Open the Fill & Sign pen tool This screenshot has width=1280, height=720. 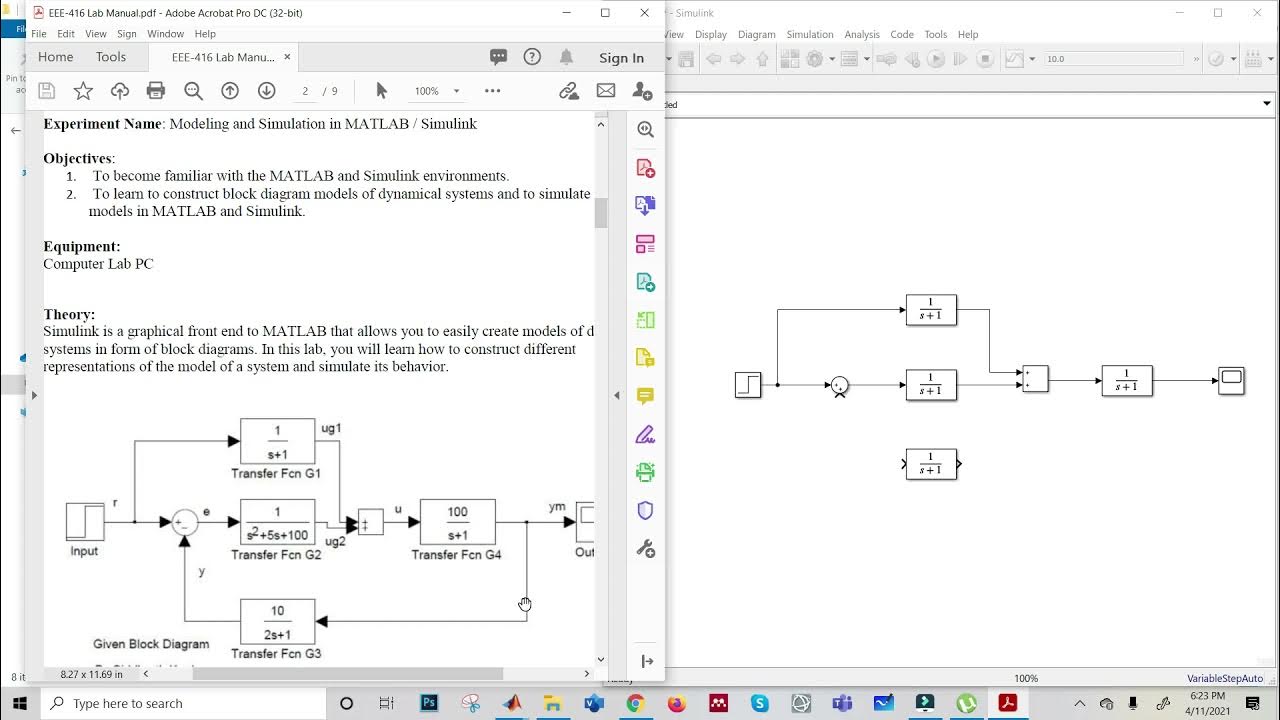pos(645,434)
